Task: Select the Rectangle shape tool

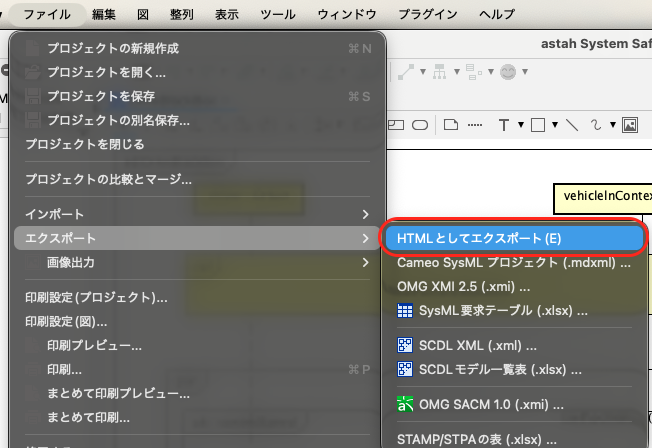Action: 537,125
